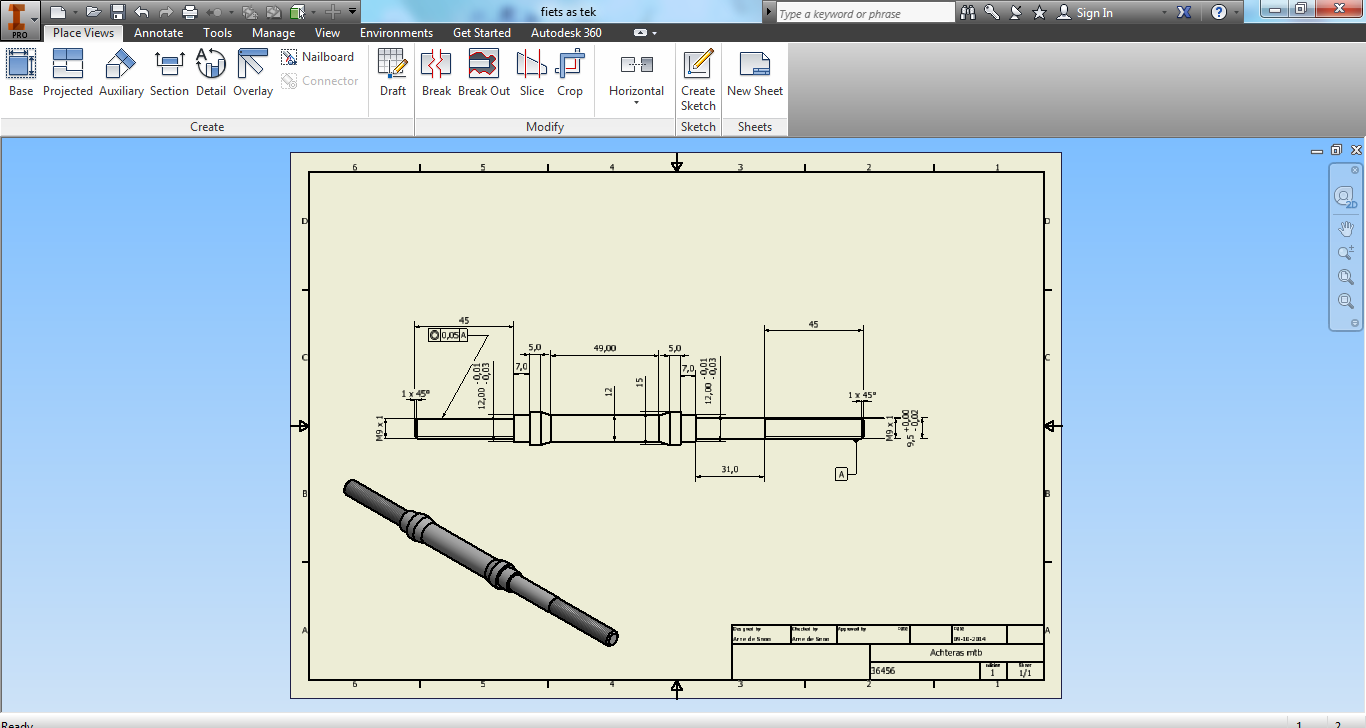Click the keyword search input field
The image size is (1366, 728).
coord(865,13)
